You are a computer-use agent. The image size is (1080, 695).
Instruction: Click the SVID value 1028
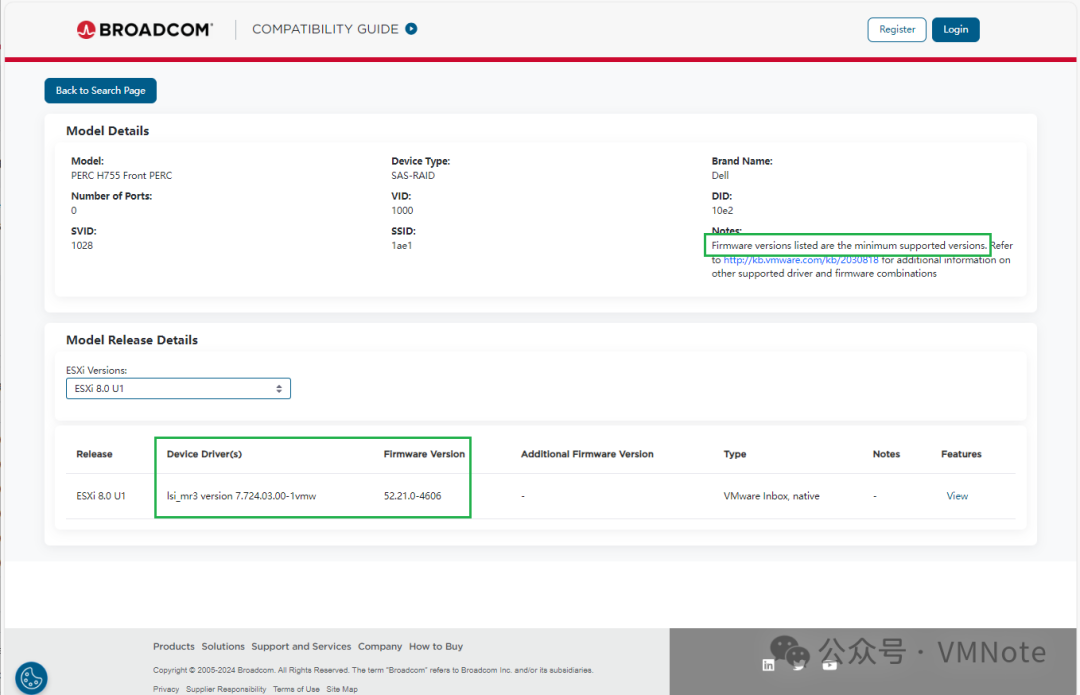tap(82, 246)
